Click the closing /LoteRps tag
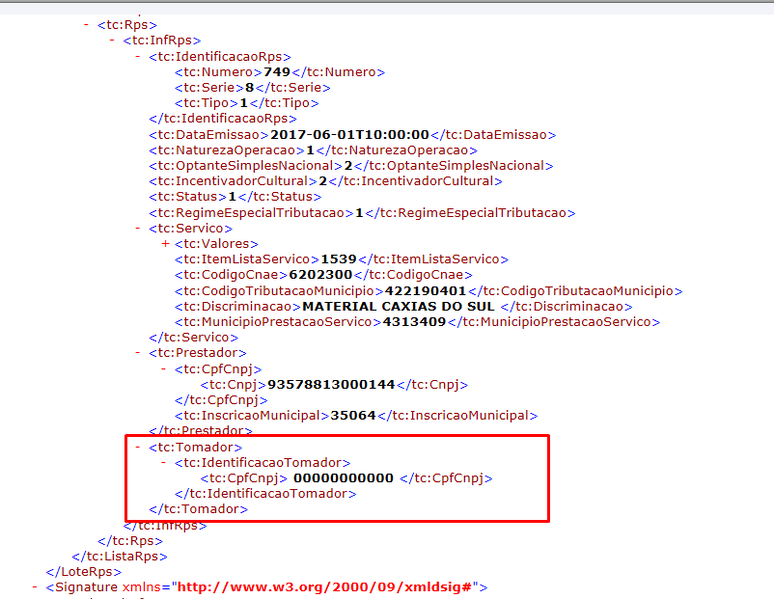Screen dimensions: 774x599 (x=83, y=571)
